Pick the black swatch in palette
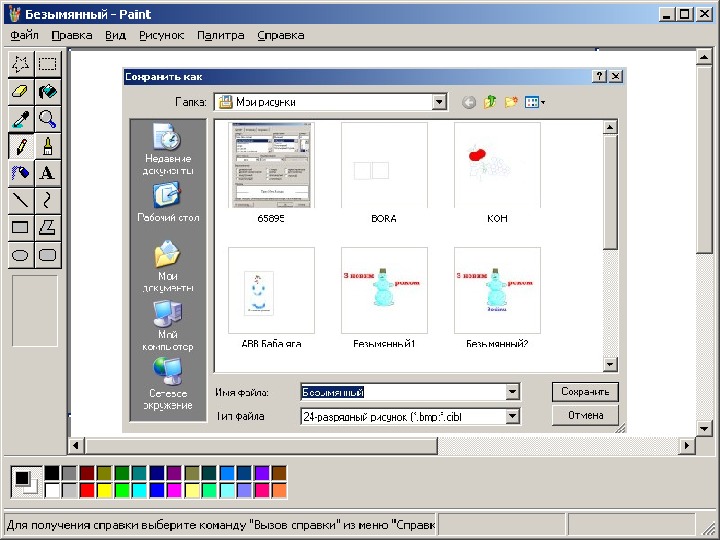The width and height of the screenshot is (720, 540). tap(52, 473)
